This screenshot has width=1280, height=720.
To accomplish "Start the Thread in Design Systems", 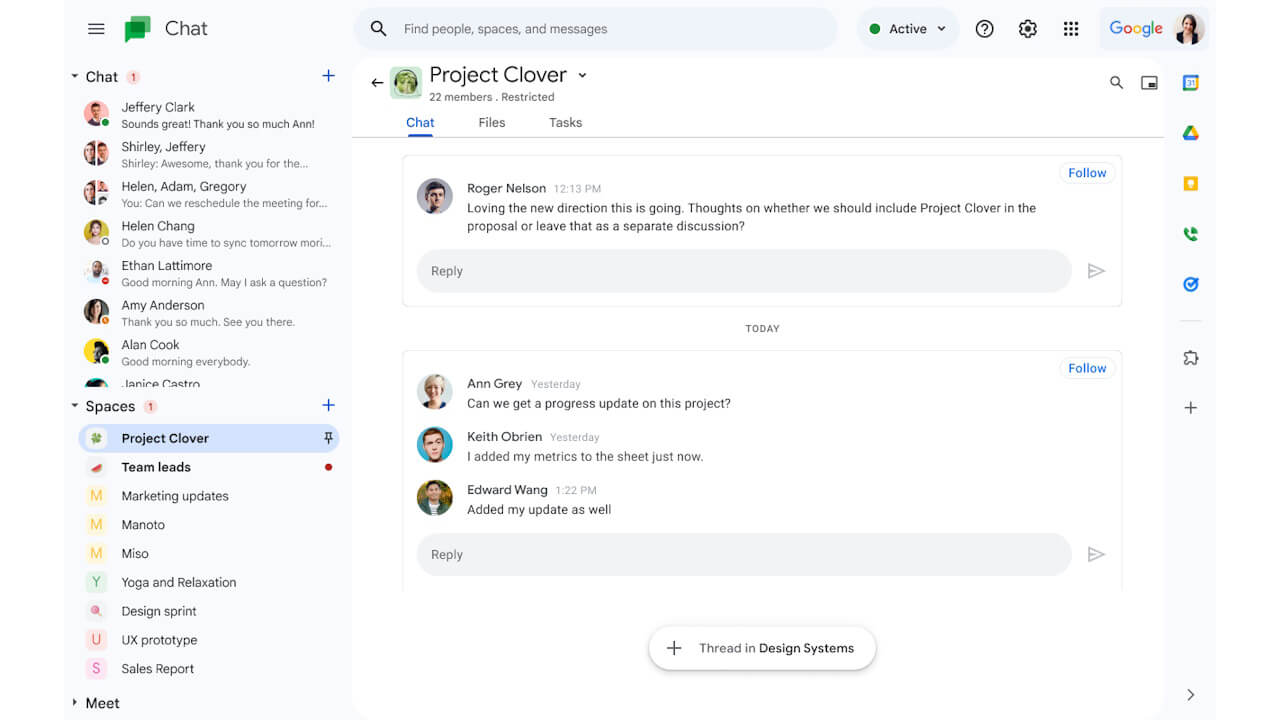I will 762,648.
